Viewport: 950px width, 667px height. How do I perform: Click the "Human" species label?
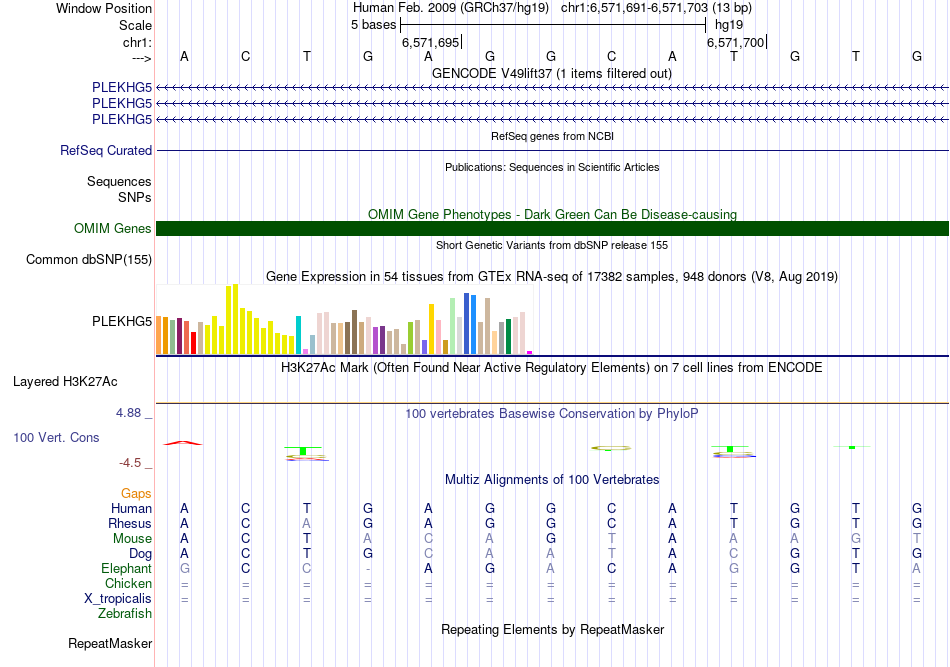point(131,508)
